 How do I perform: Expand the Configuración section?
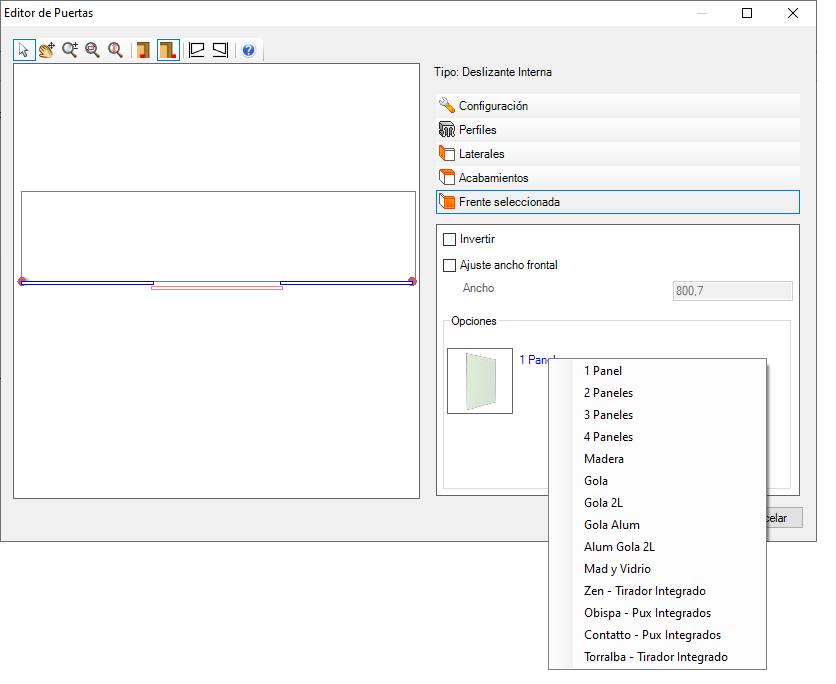(618, 106)
